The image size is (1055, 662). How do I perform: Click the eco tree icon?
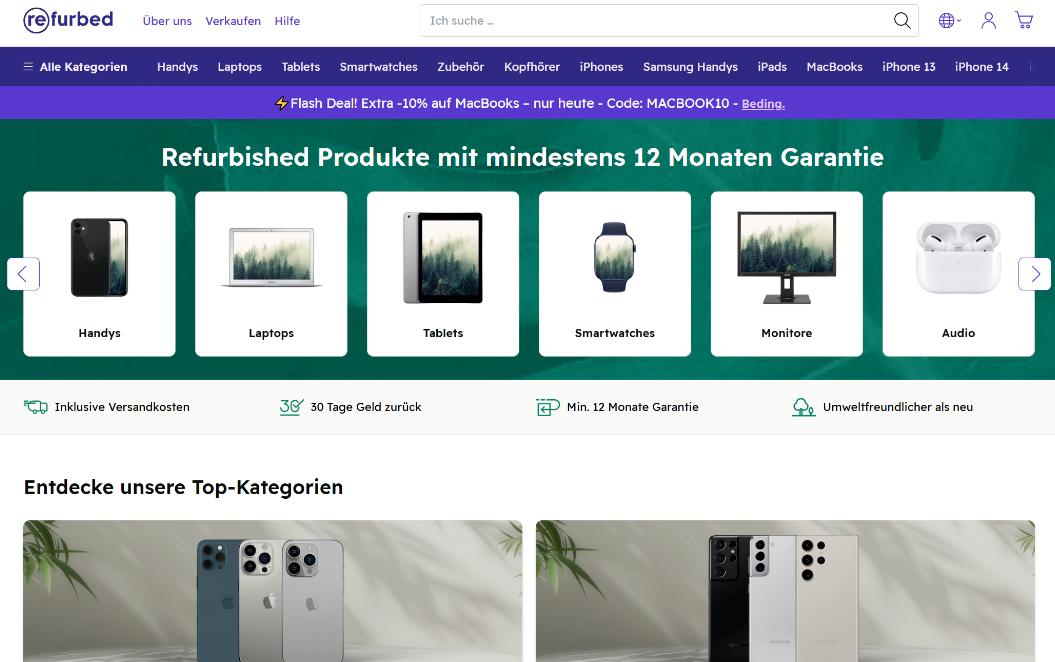click(x=803, y=407)
